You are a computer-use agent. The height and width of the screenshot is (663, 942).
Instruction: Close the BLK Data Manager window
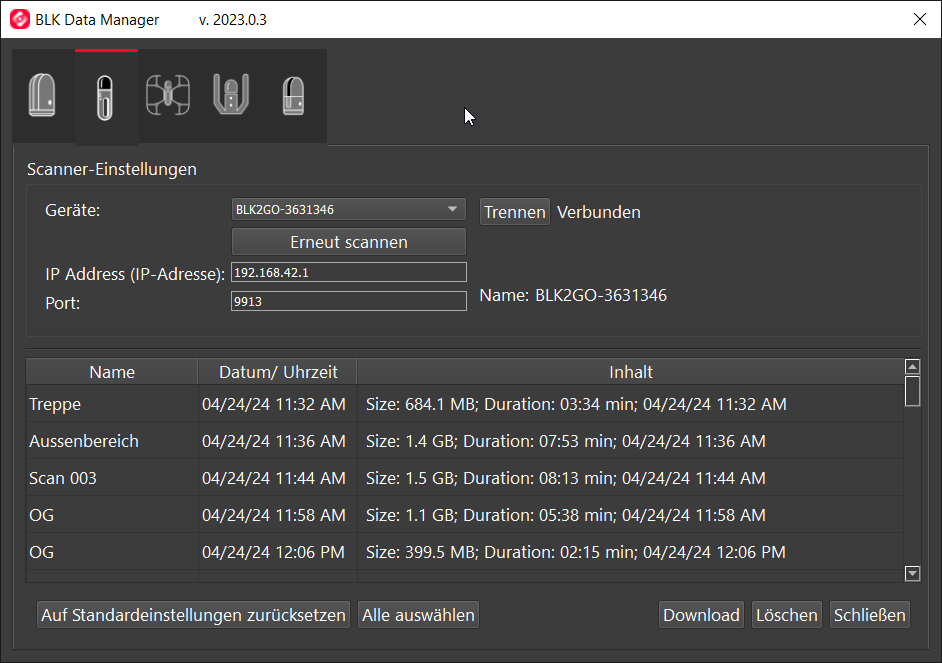tap(919, 19)
